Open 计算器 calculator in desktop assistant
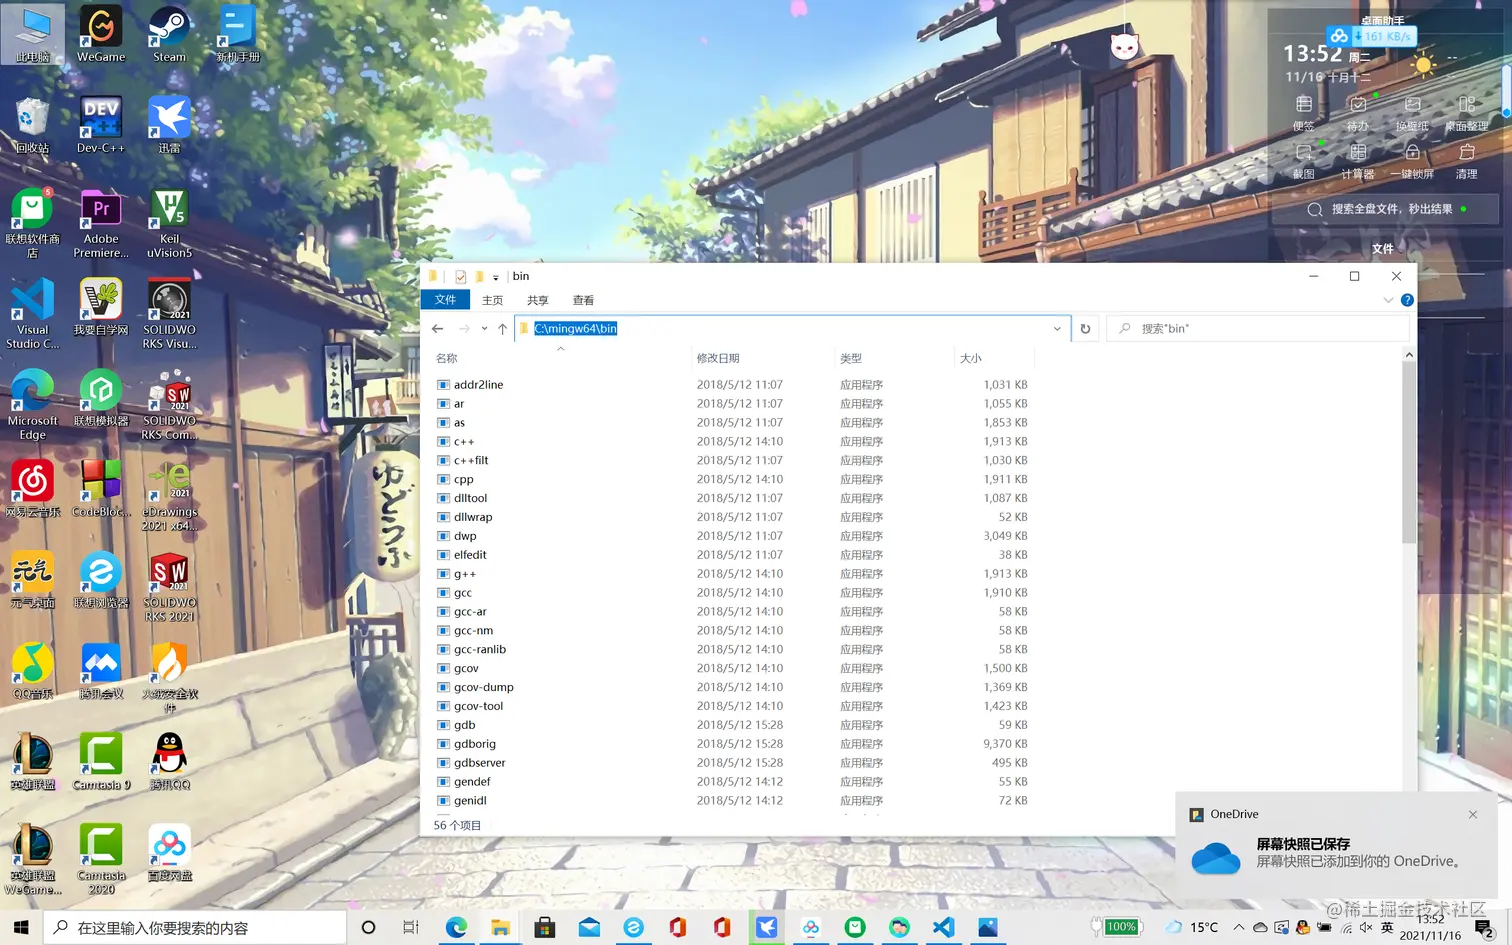 tap(1357, 161)
